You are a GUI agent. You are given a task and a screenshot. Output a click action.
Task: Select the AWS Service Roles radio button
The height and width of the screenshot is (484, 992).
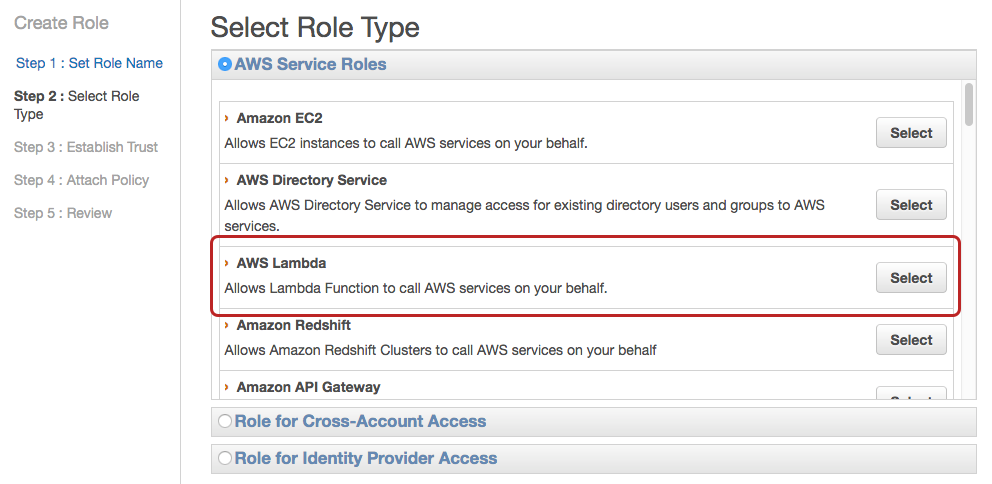(225, 65)
